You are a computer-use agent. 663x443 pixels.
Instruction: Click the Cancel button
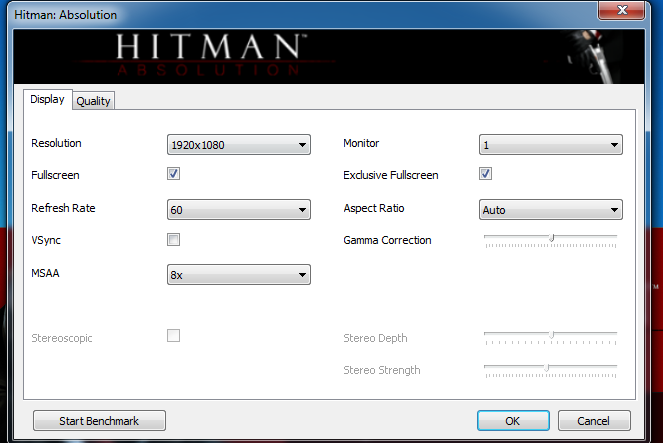coord(594,421)
